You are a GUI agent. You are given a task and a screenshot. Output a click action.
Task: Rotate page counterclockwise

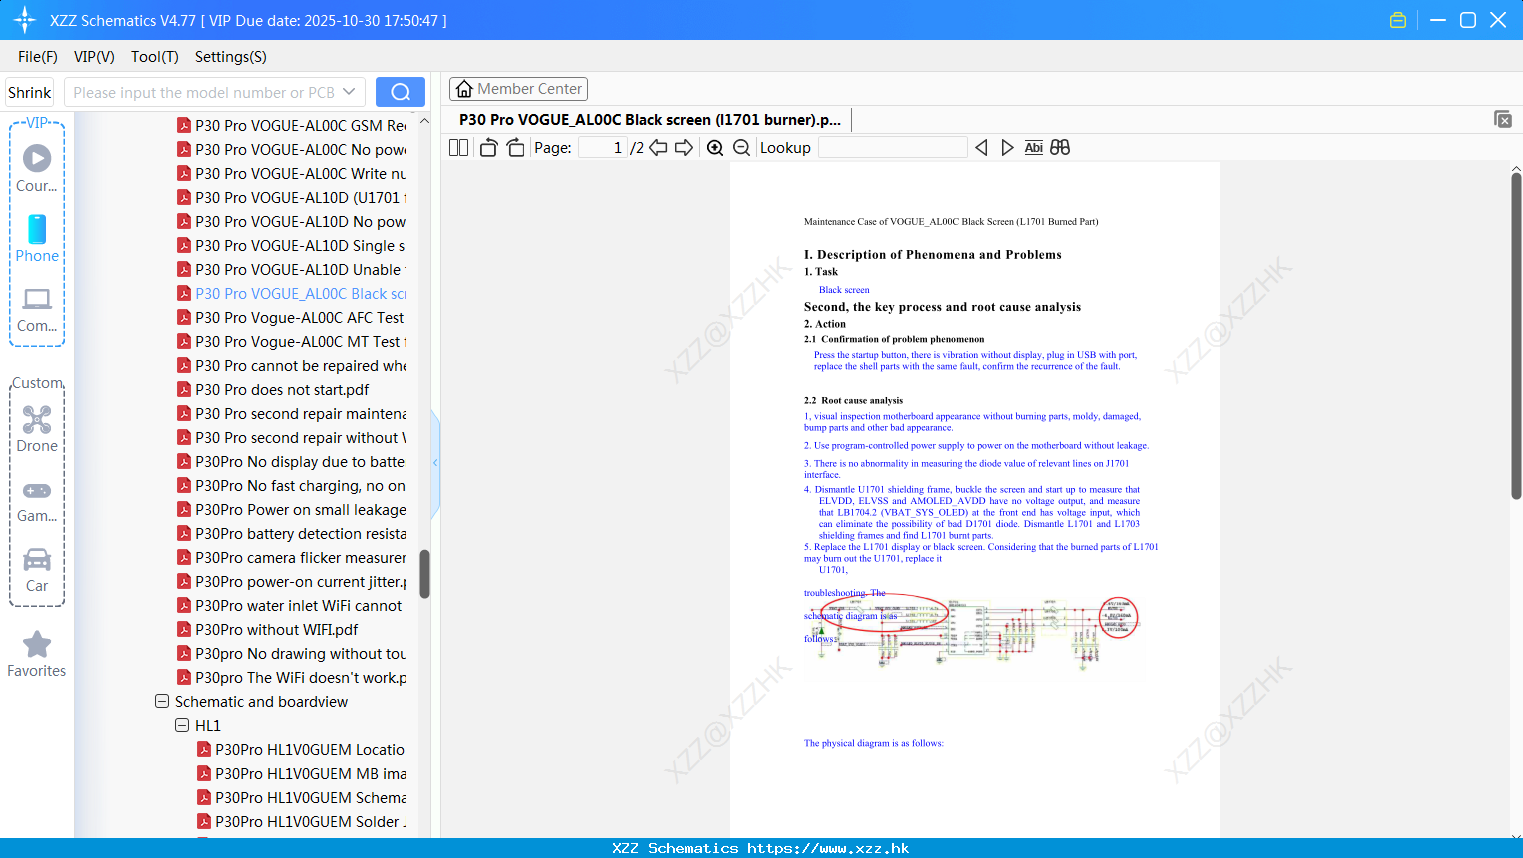tap(488, 148)
